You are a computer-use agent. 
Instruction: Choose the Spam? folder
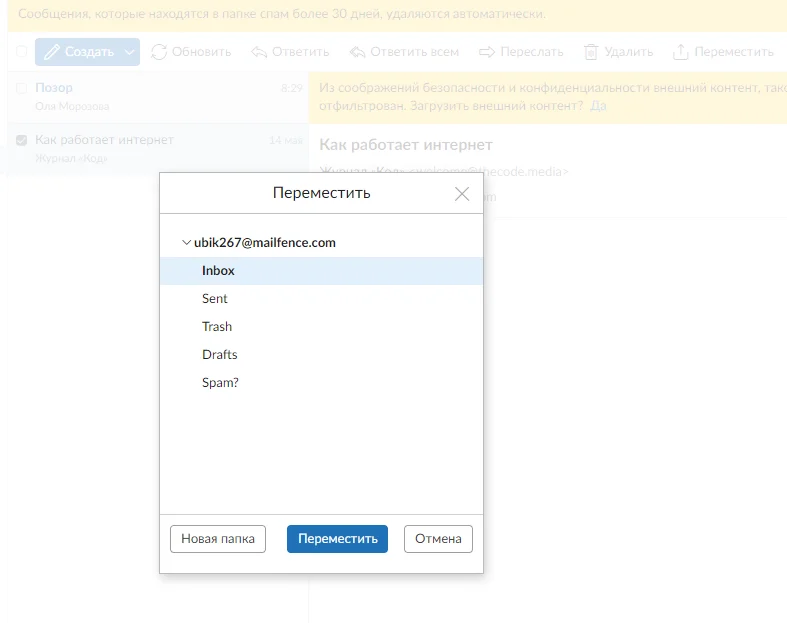[x=220, y=383]
